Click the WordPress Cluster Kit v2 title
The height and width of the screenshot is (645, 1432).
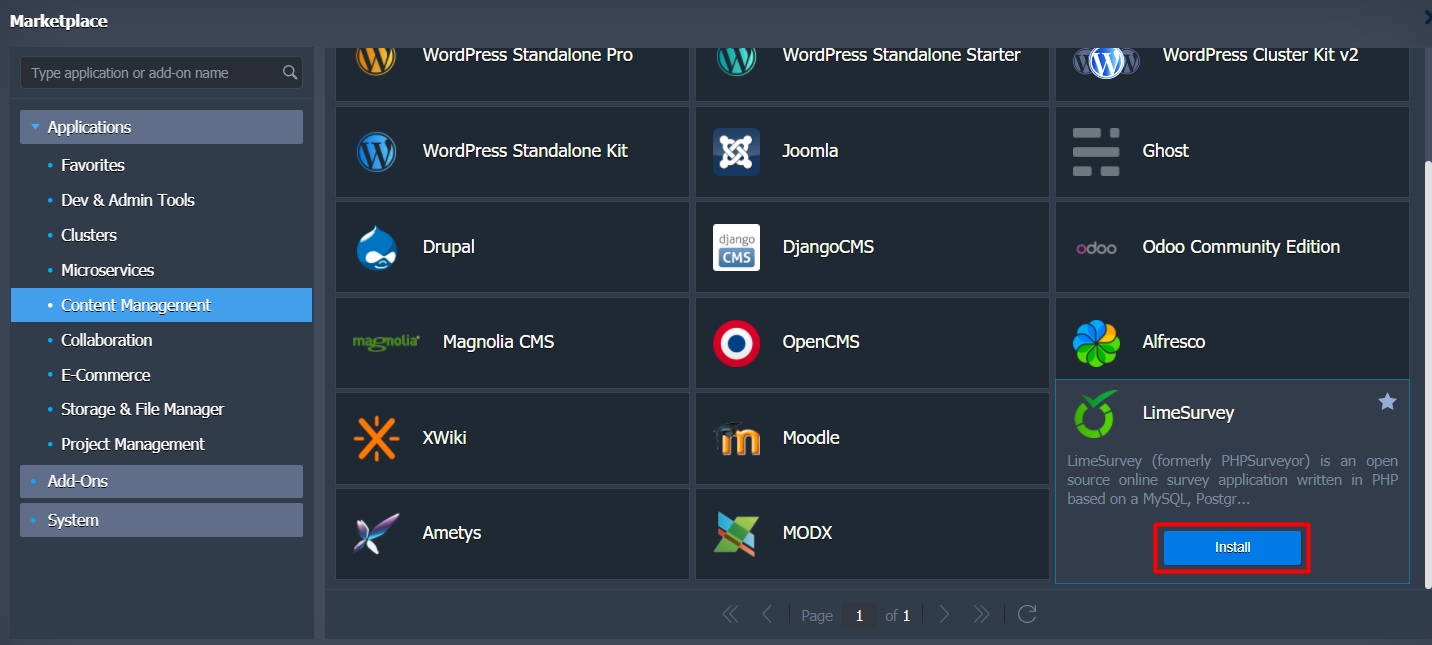(x=1261, y=55)
